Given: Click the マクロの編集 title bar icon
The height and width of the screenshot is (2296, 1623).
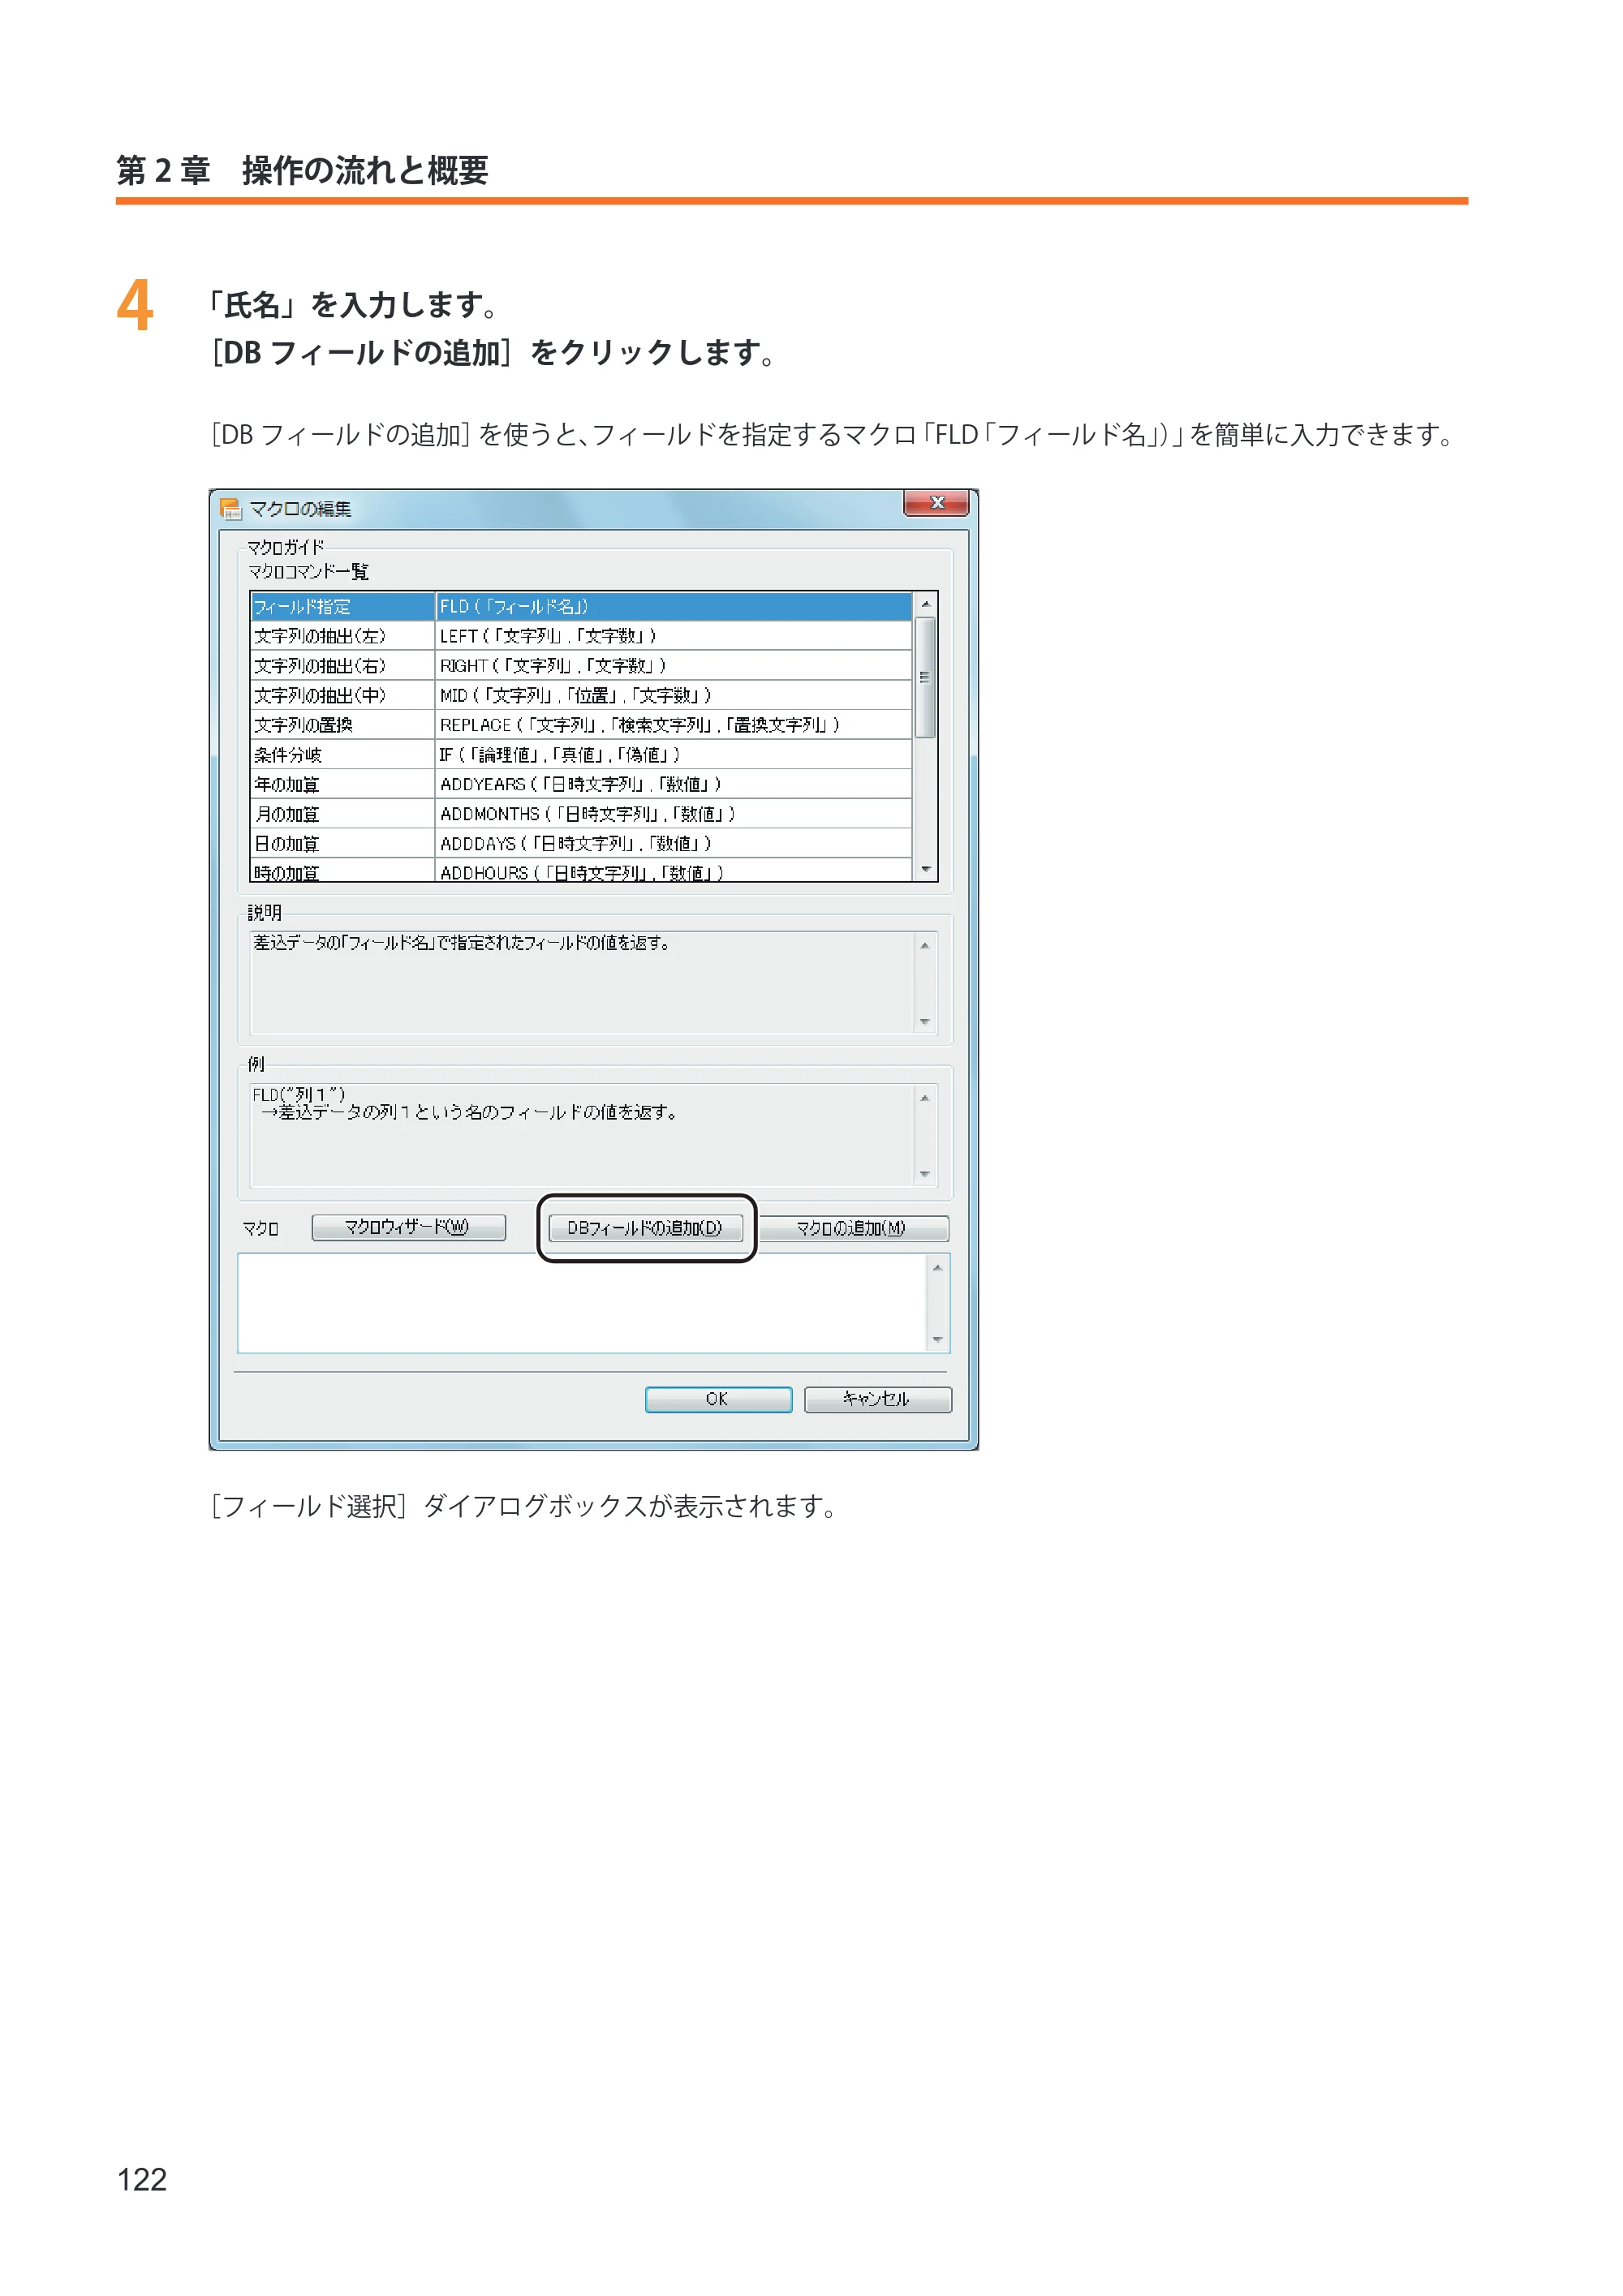Looking at the screenshot, I should pos(231,509).
